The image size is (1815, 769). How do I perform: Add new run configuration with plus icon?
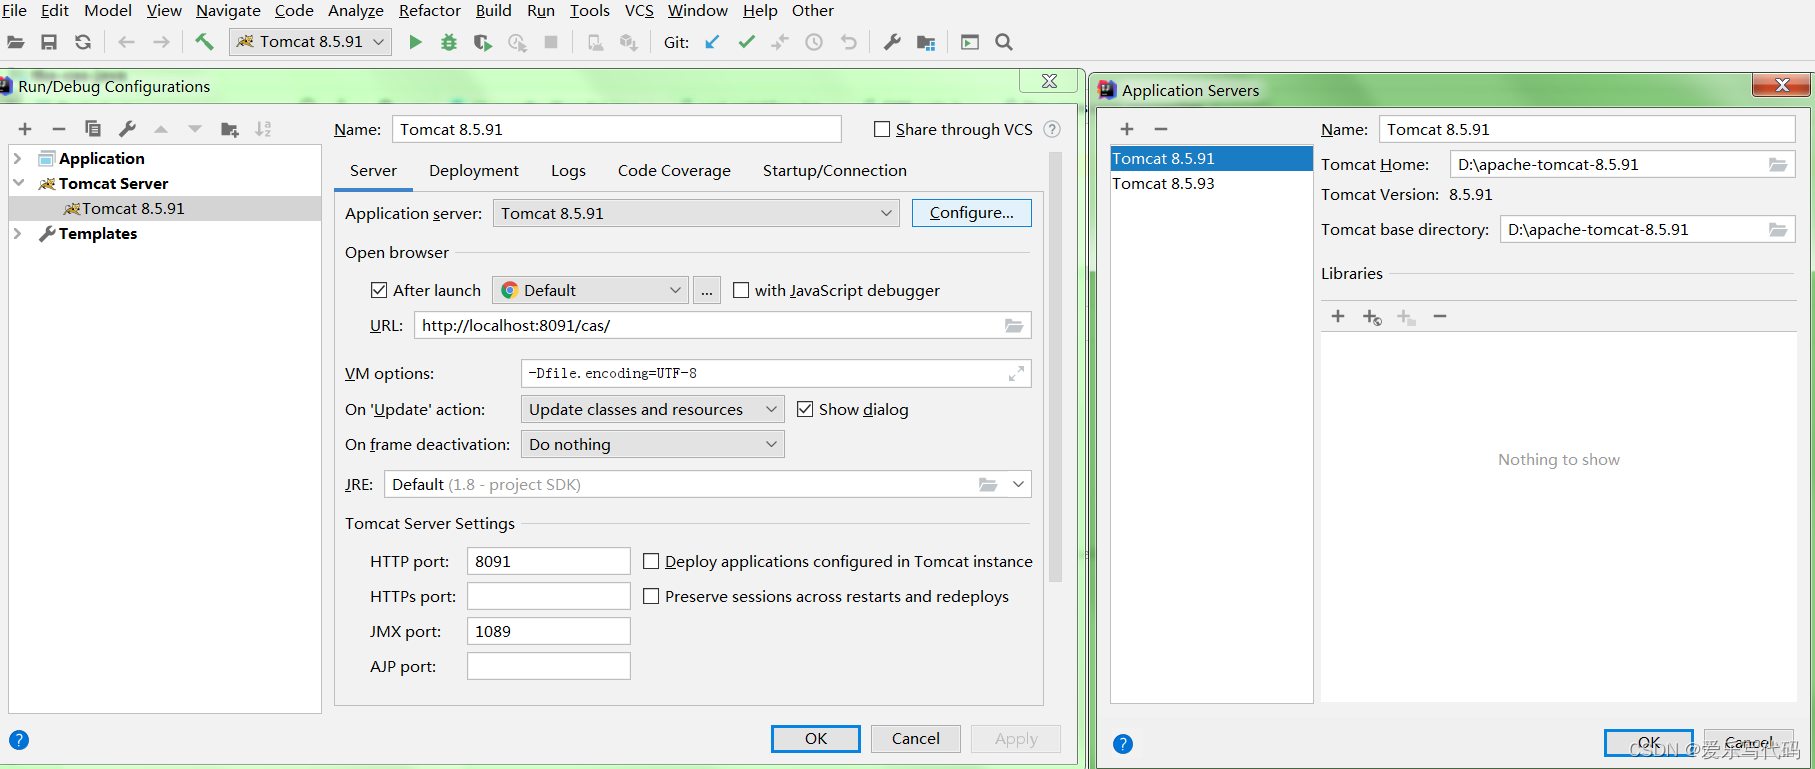25,129
